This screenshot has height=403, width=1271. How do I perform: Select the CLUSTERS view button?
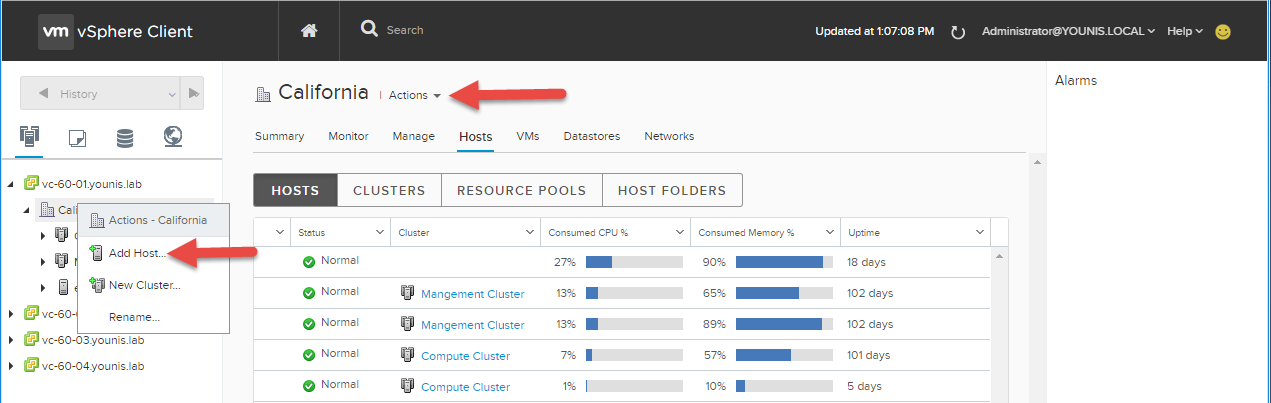pyautogui.click(x=389, y=190)
